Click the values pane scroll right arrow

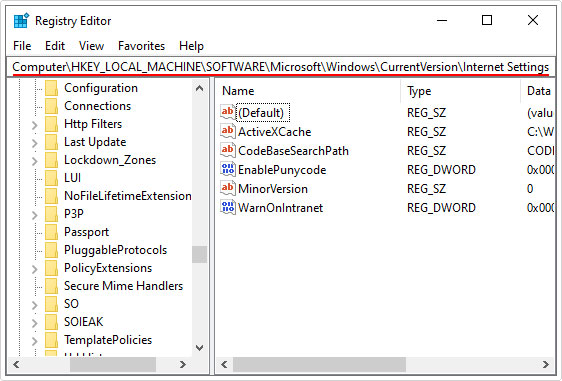(x=546, y=365)
